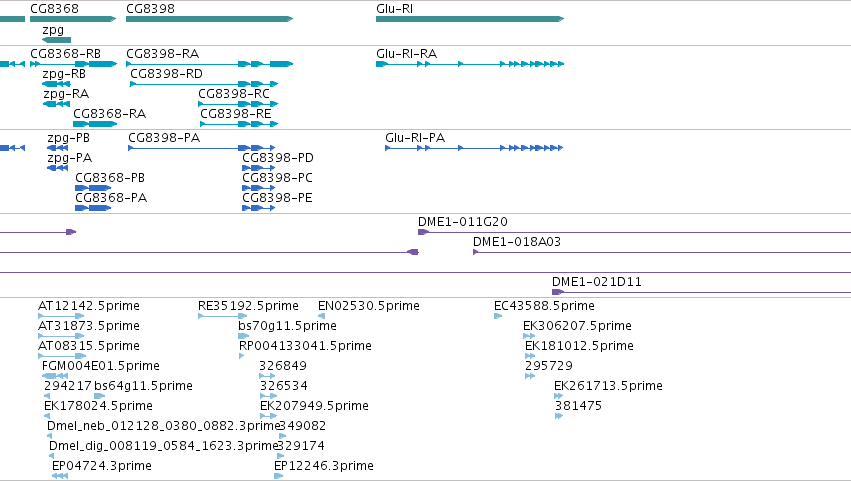This screenshot has width=851, height=481.
Task: Click the FGM004E01.5prime EST glyph
Action: pyautogui.click(x=55, y=376)
